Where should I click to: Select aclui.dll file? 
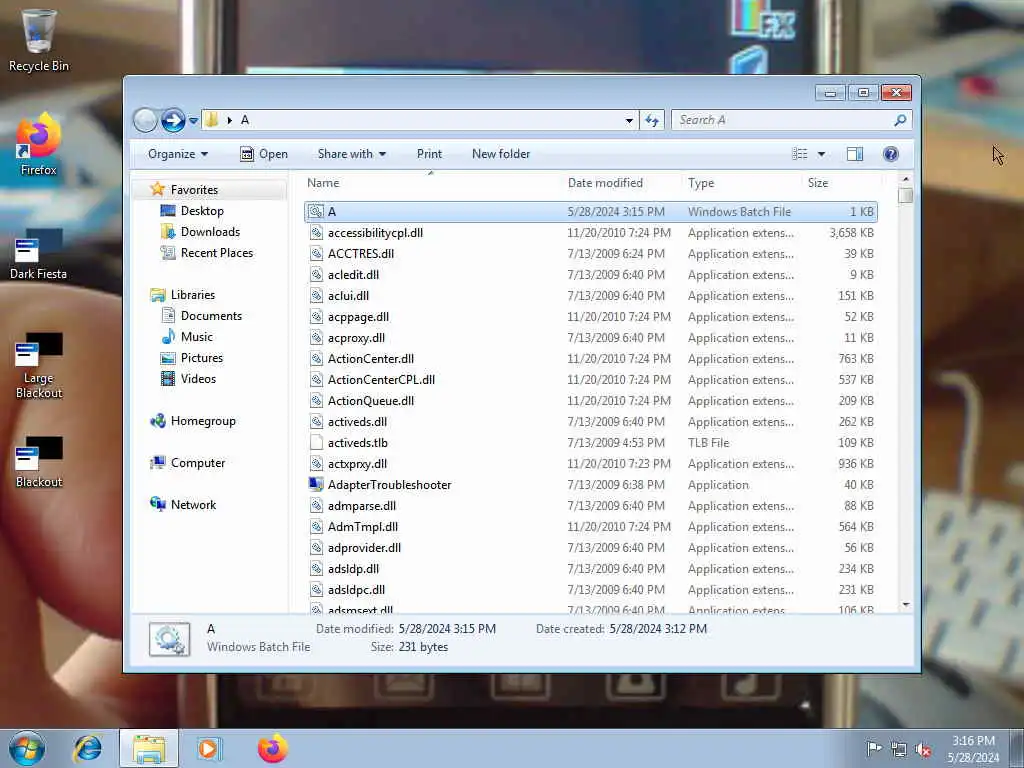pyautogui.click(x=590, y=296)
